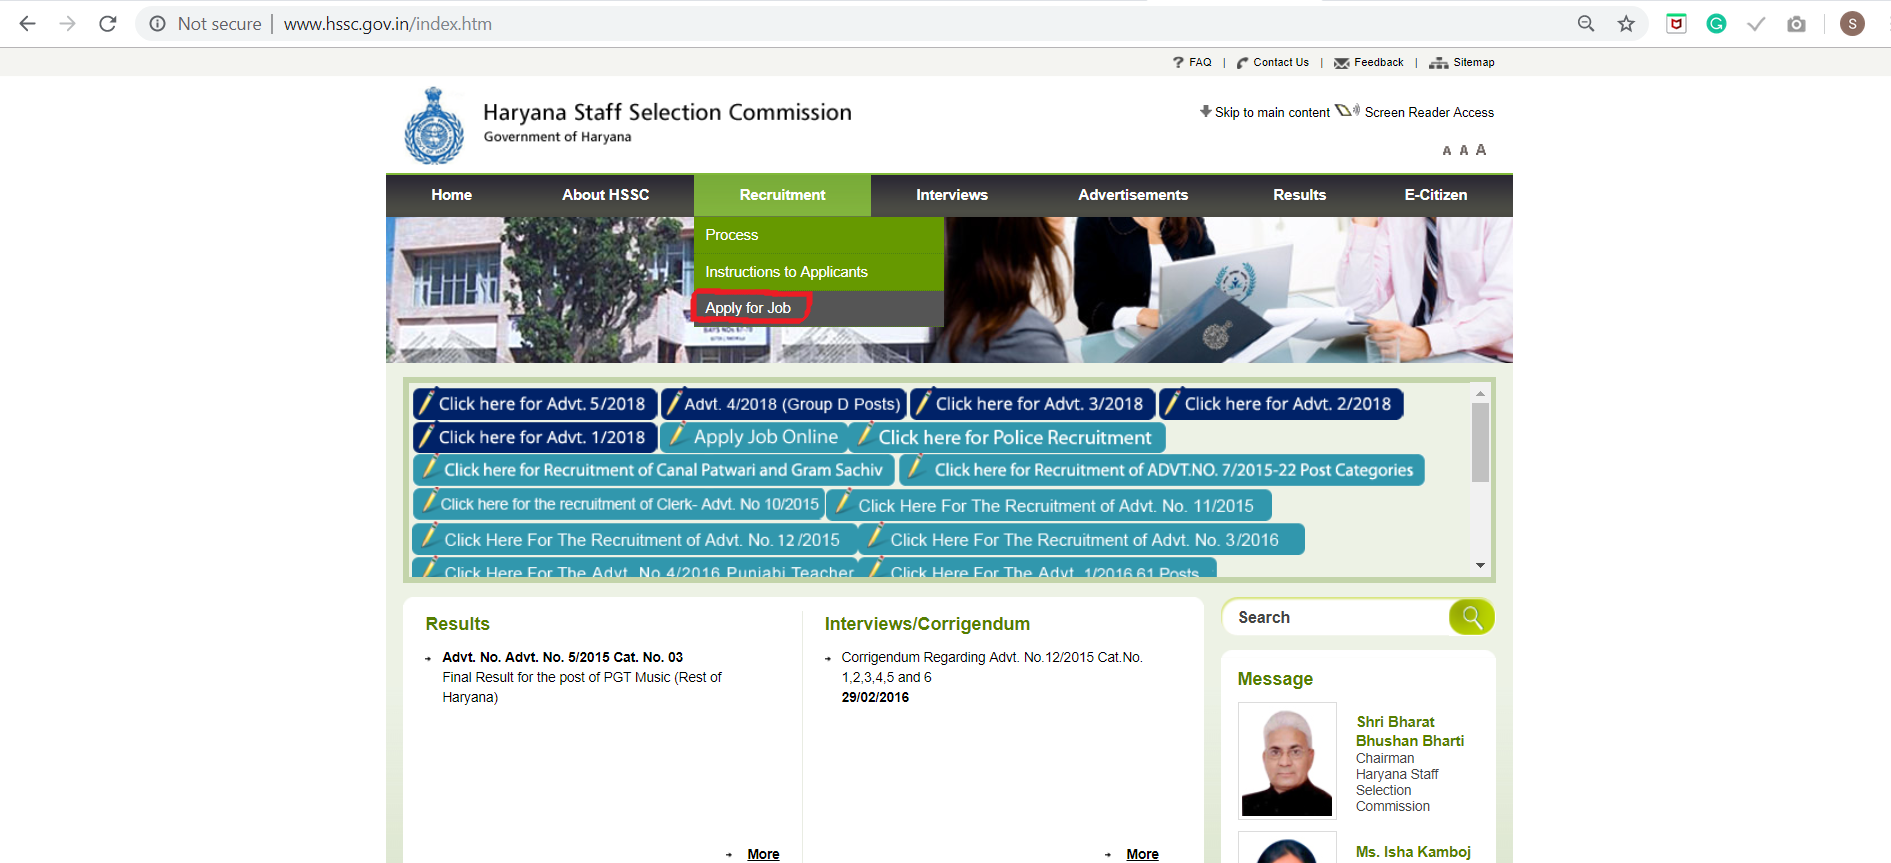Viewport: 1891px width, 863px height.
Task: Click the browser back arrow
Action: tap(27, 24)
